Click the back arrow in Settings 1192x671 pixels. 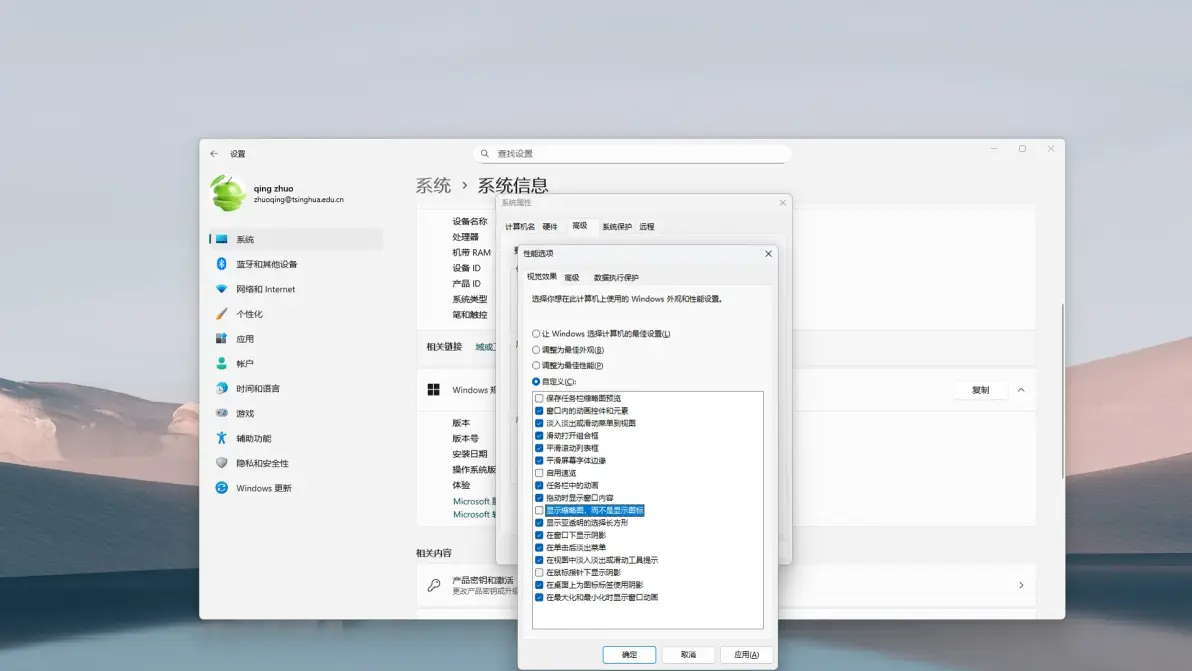tap(214, 154)
